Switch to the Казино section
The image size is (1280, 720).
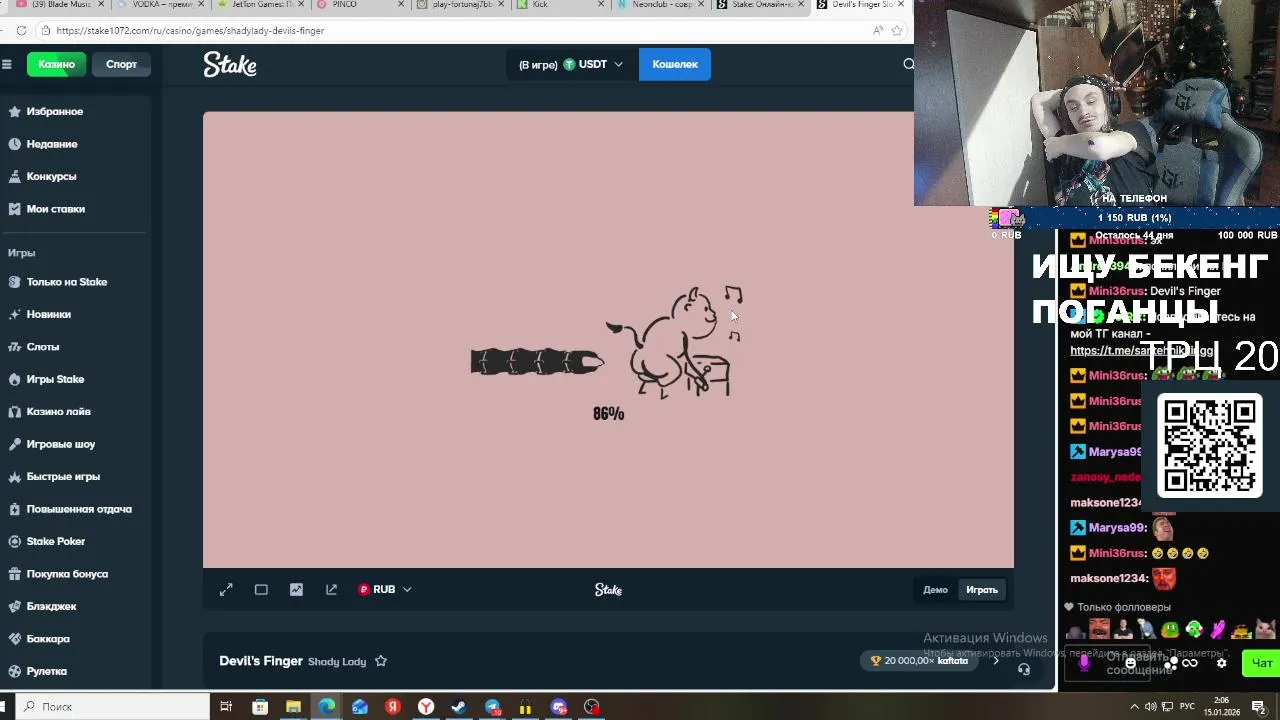pos(57,64)
